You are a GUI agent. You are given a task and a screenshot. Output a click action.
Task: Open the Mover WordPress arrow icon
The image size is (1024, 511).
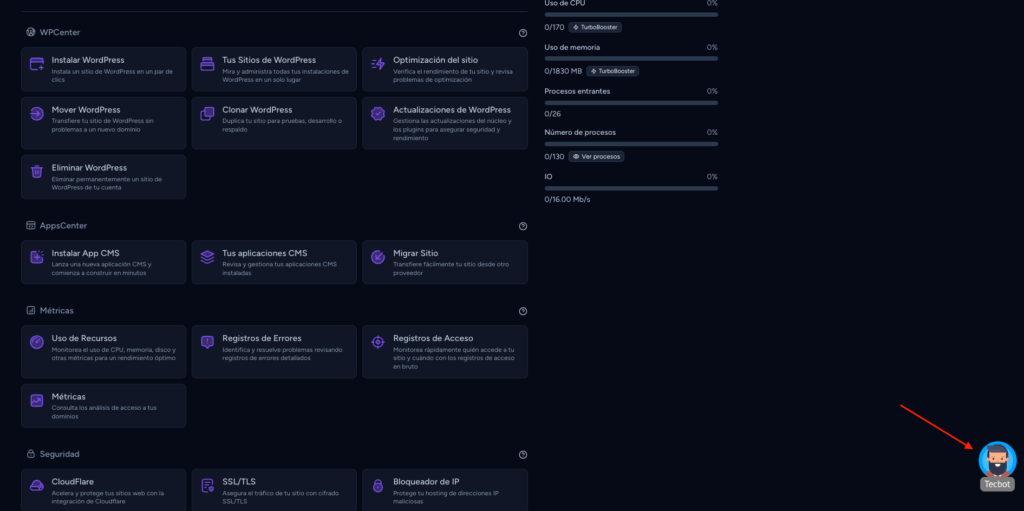click(x=37, y=114)
